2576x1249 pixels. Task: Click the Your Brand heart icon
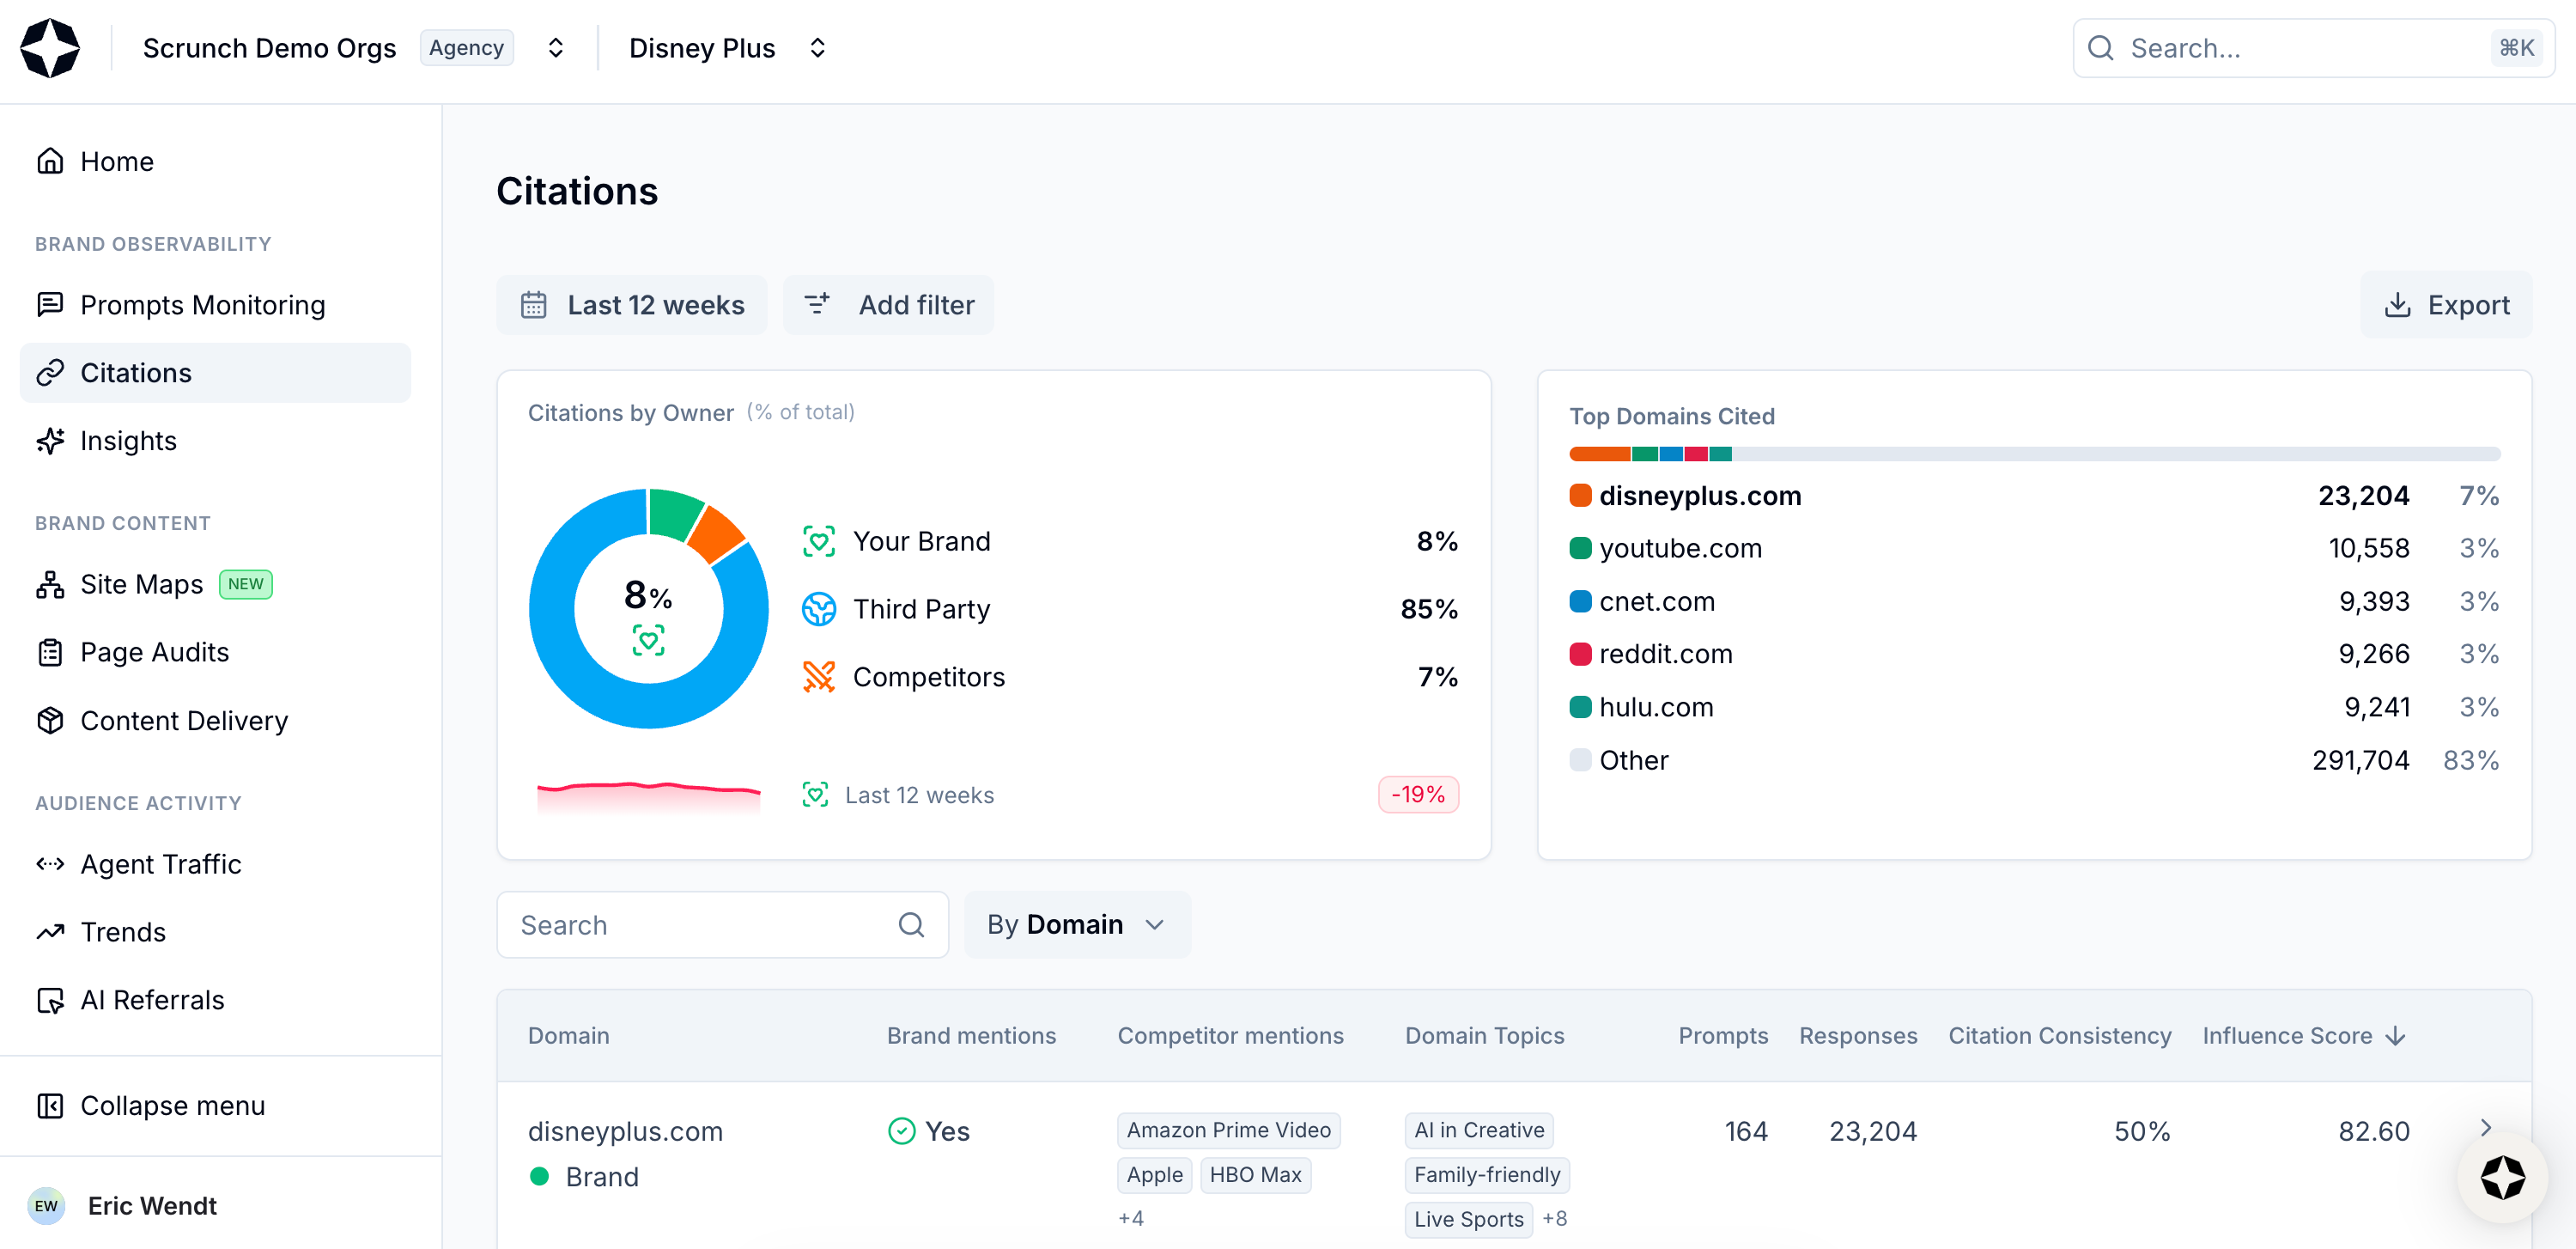click(818, 541)
